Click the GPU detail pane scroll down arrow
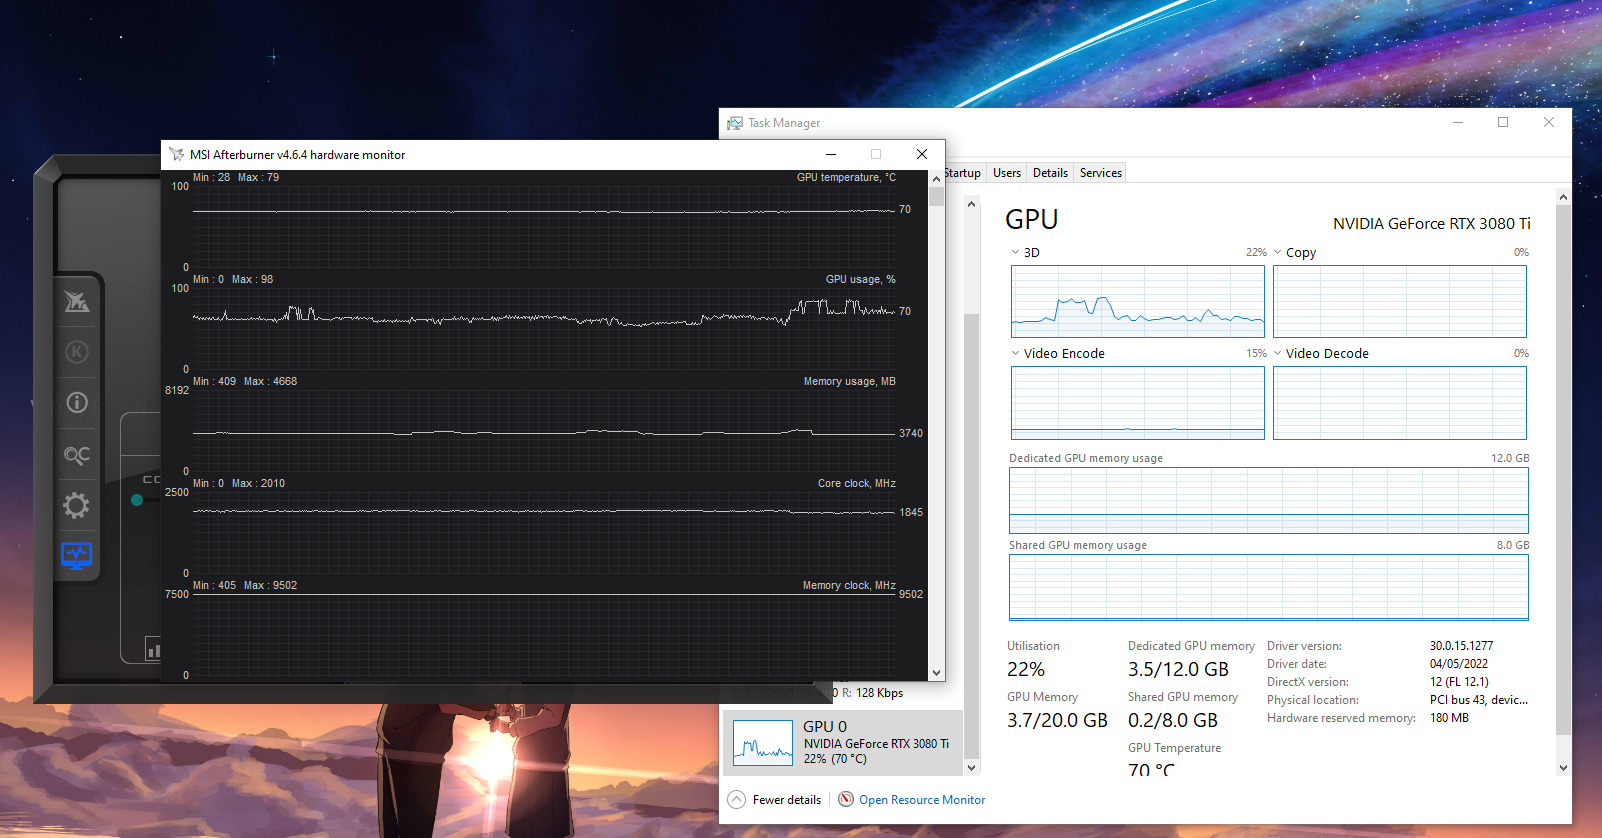 coord(1563,768)
